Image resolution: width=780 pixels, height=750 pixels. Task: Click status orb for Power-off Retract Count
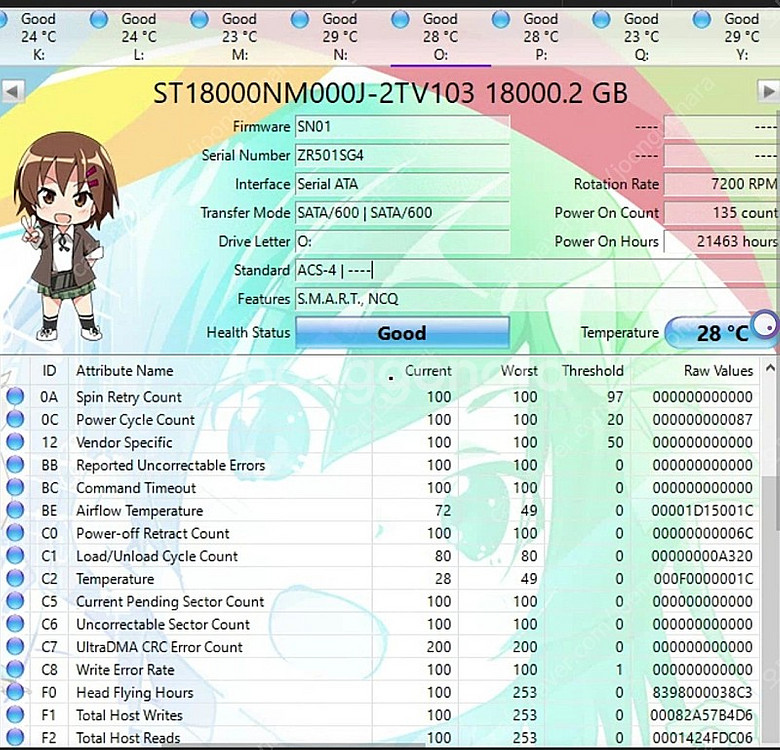point(15,533)
